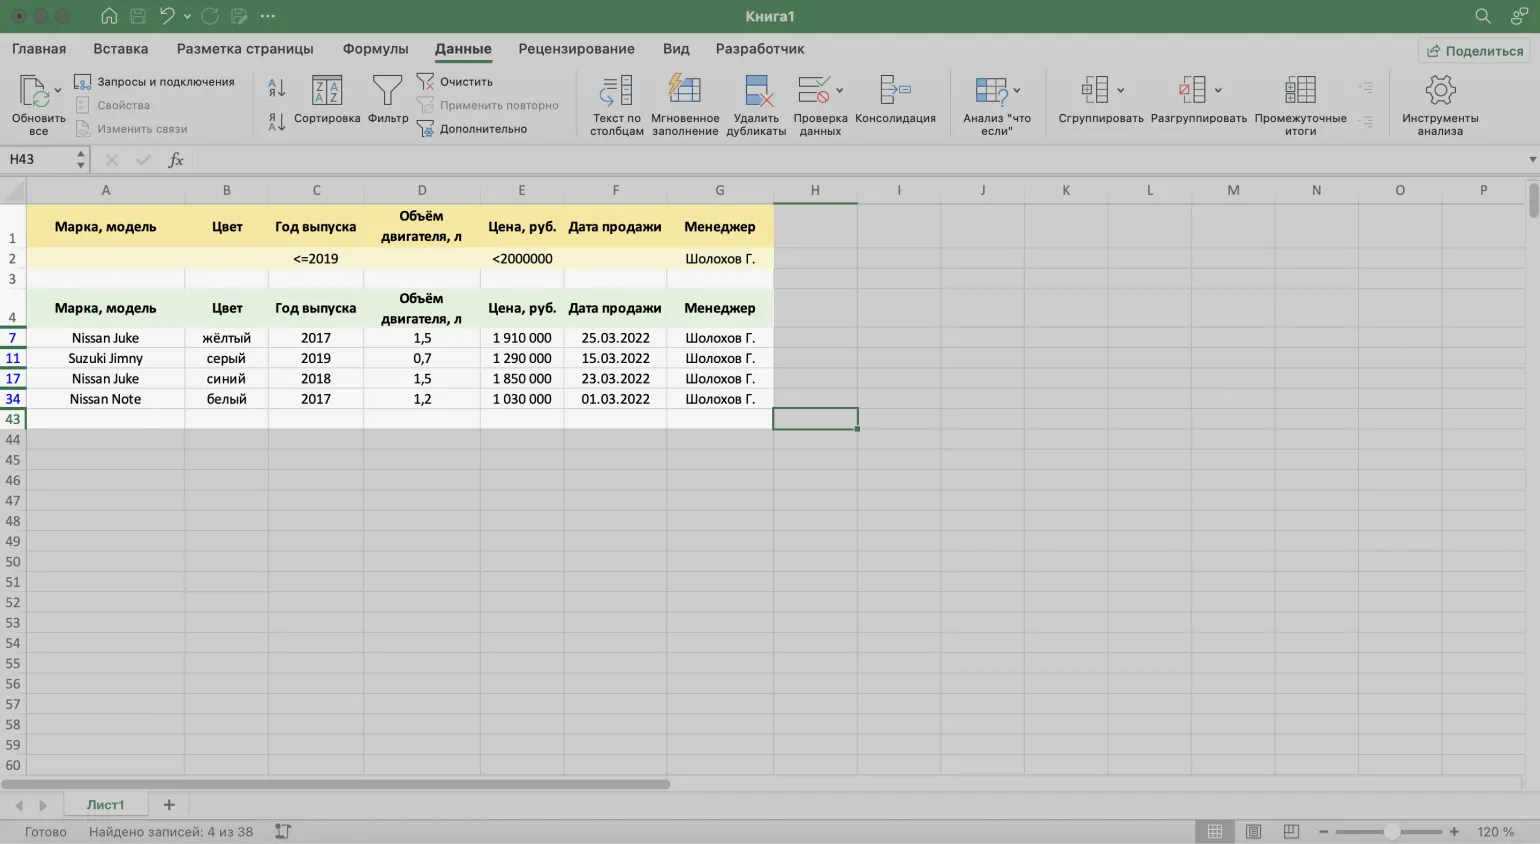Switch to Normal view in status bar
The image size is (1540, 844).
1215,832
